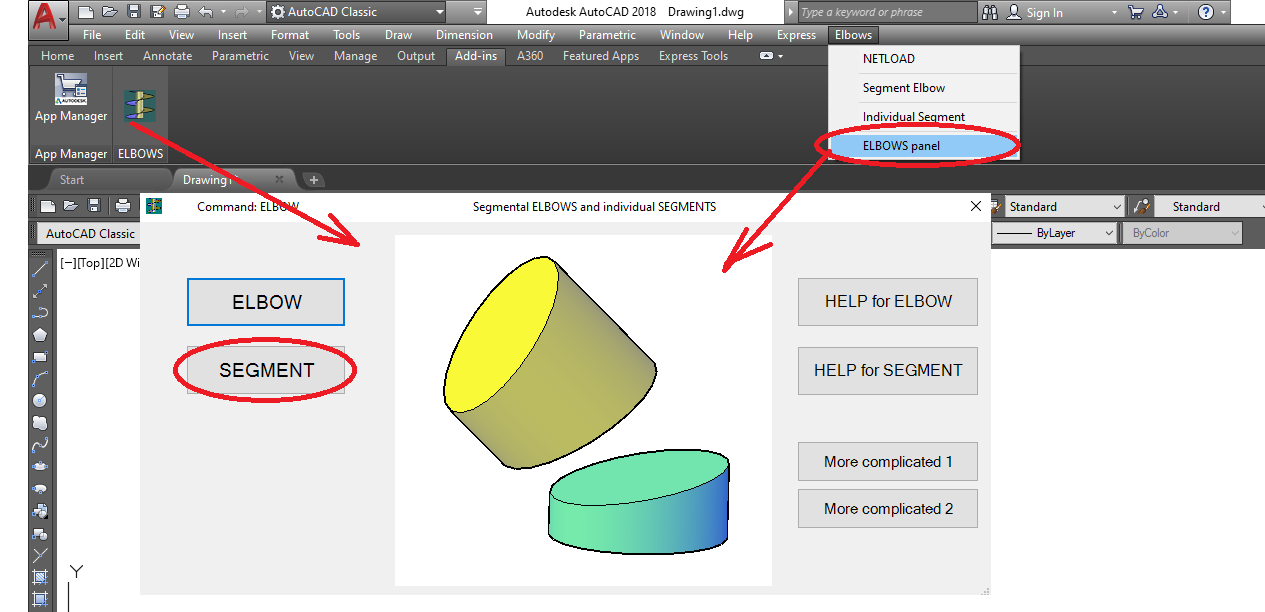The height and width of the screenshot is (612, 1265).
Task: Click Plot printer icon in quick access toolbar
Action: tap(181, 12)
